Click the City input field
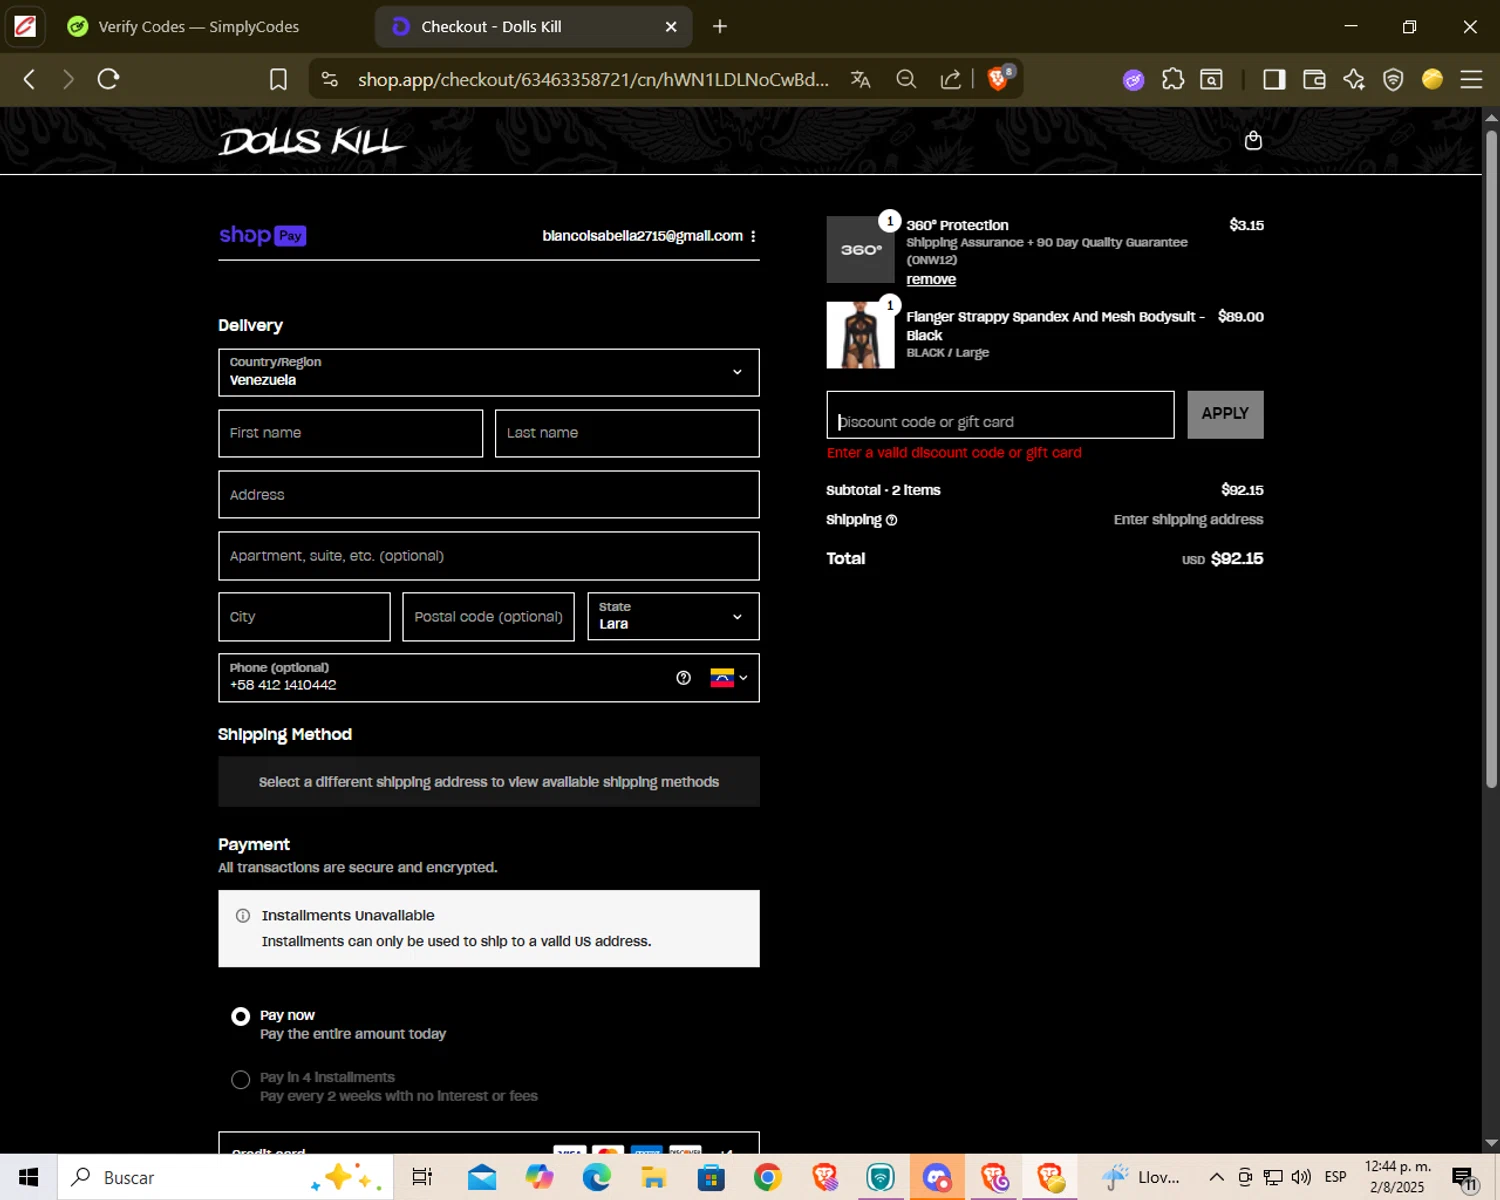The image size is (1500, 1200). [304, 617]
